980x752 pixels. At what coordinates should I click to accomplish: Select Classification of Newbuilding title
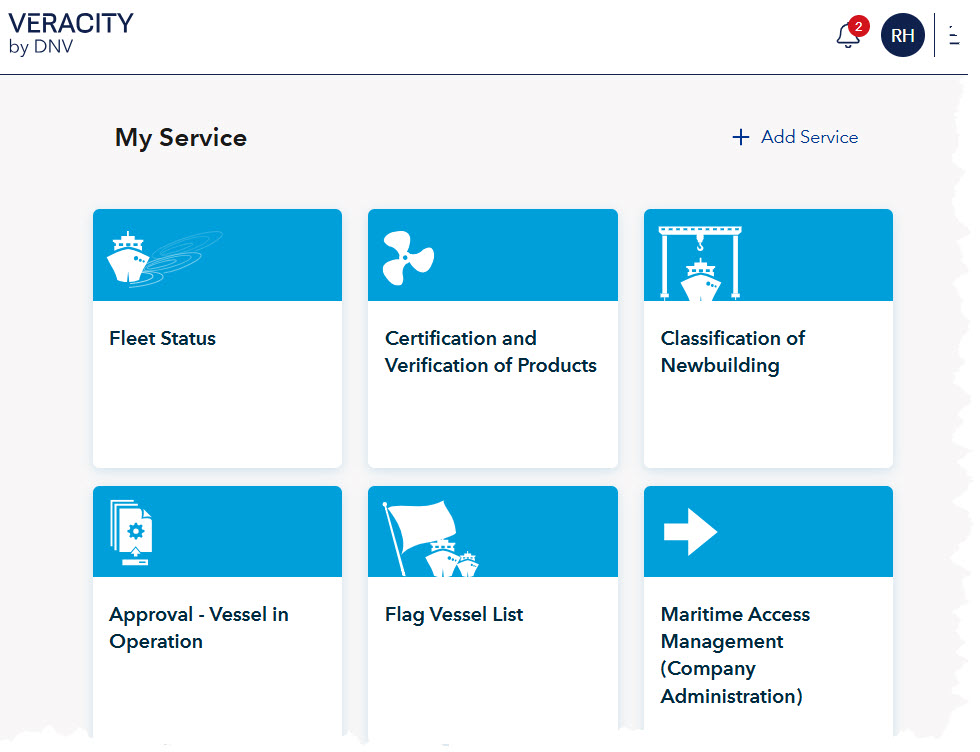point(732,352)
